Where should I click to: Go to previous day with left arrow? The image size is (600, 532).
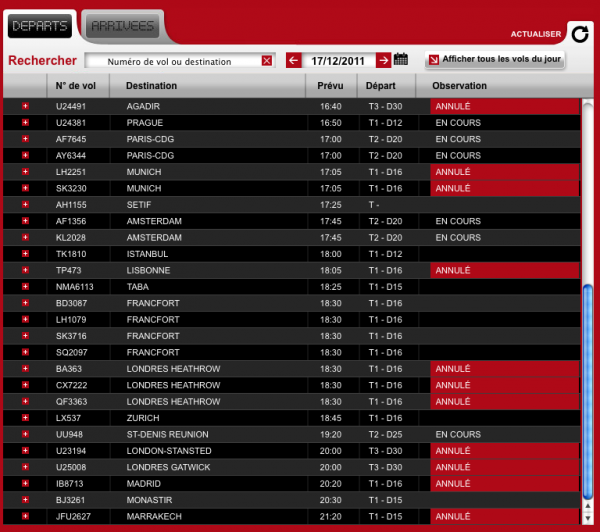[x=294, y=60]
